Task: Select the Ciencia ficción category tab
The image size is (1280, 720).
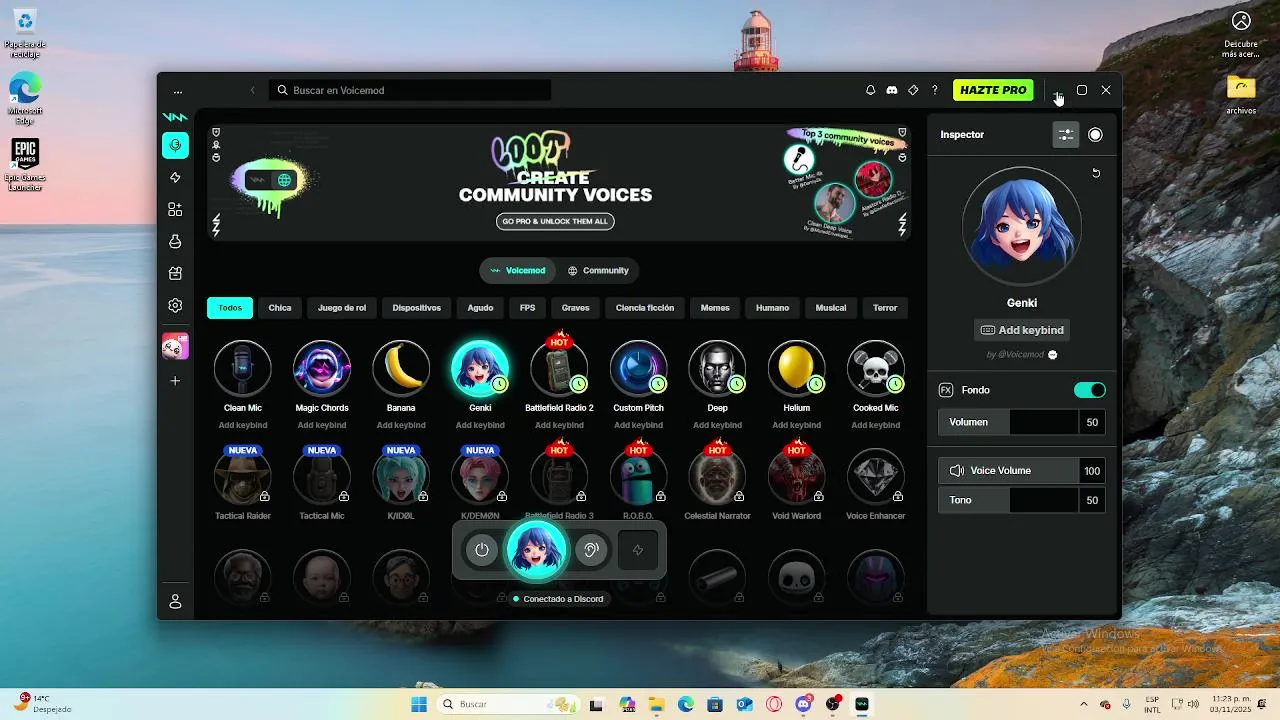Action: (x=645, y=308)
